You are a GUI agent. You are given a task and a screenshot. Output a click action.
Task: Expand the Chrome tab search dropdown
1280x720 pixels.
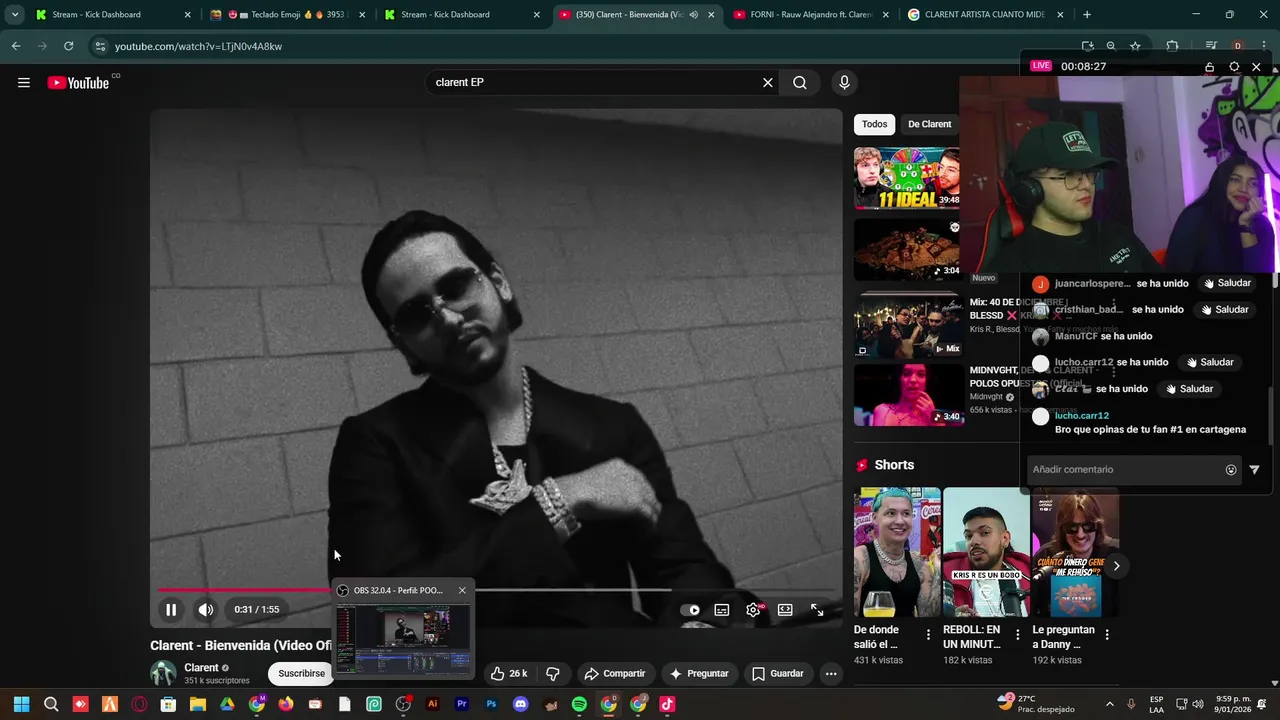[x=14, y=15]
